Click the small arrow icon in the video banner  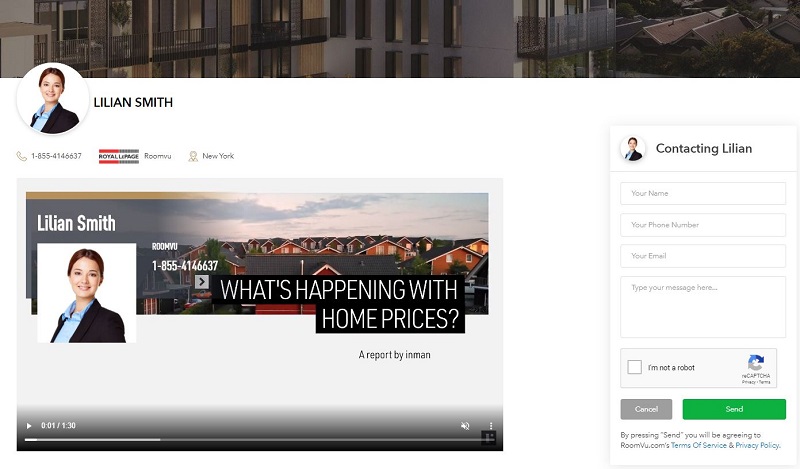pos(202,282)
